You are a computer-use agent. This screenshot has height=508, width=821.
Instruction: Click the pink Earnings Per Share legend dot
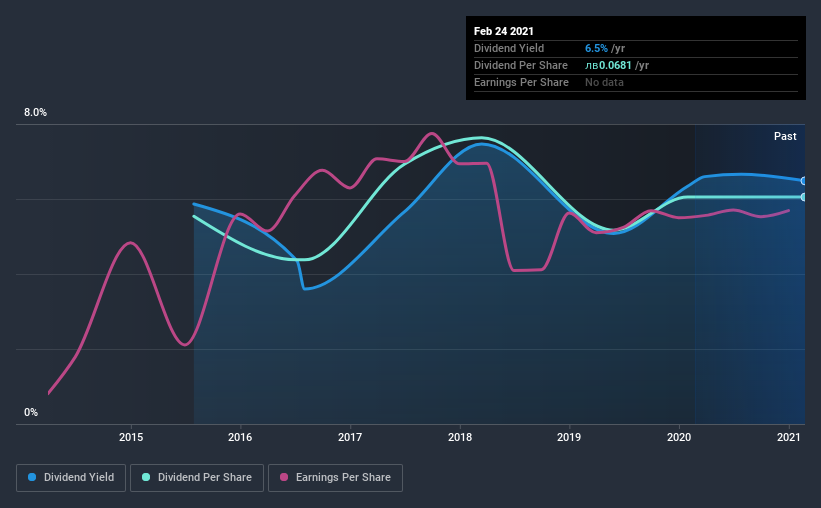(x=284, y=477)
